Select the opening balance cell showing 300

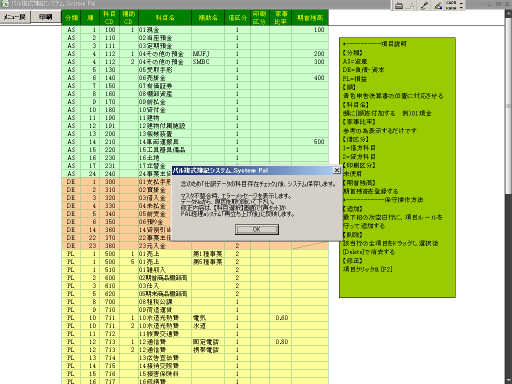click(310, 62)
